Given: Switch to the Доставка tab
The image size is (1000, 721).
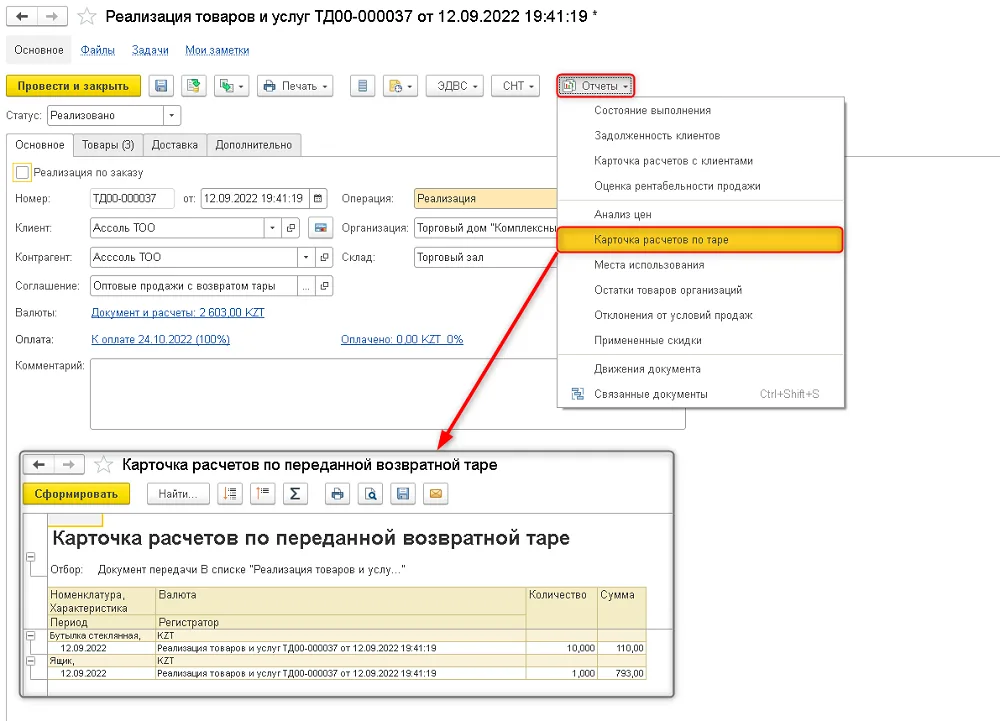Looking at the screenshot, I should [175, 145].
